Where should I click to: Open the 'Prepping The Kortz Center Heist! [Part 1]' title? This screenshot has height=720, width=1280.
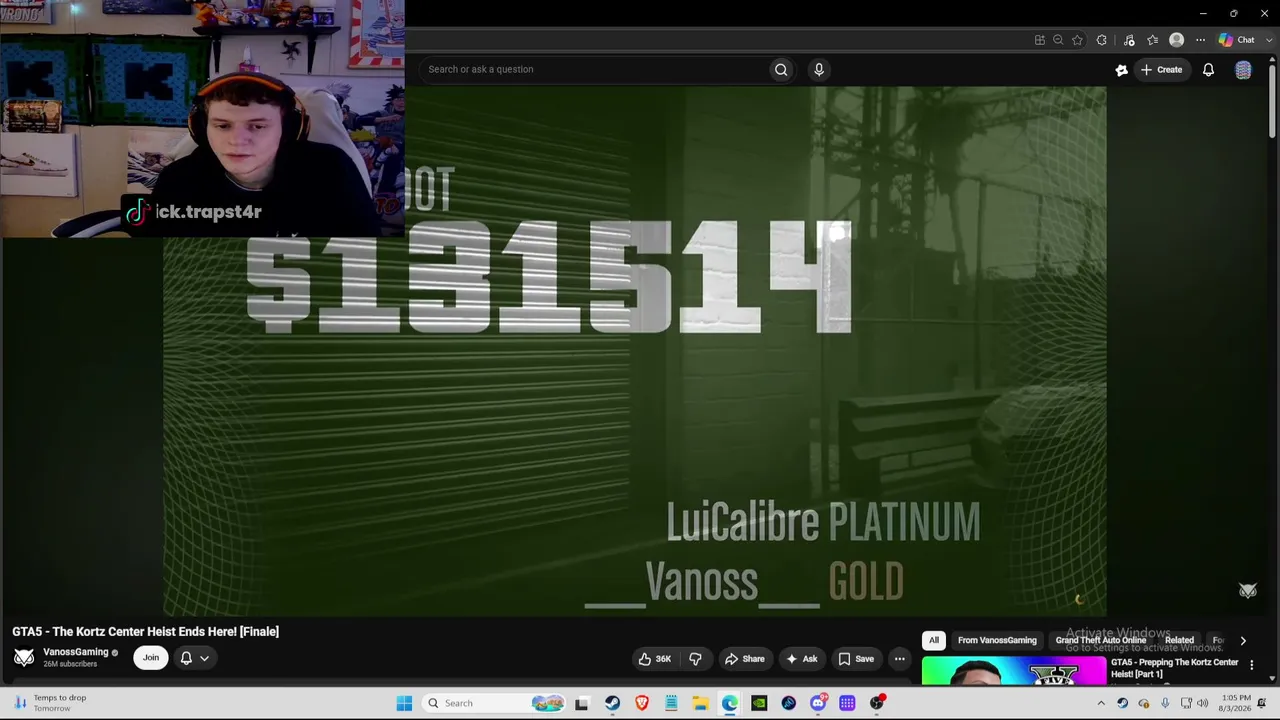pos(1175,668)
